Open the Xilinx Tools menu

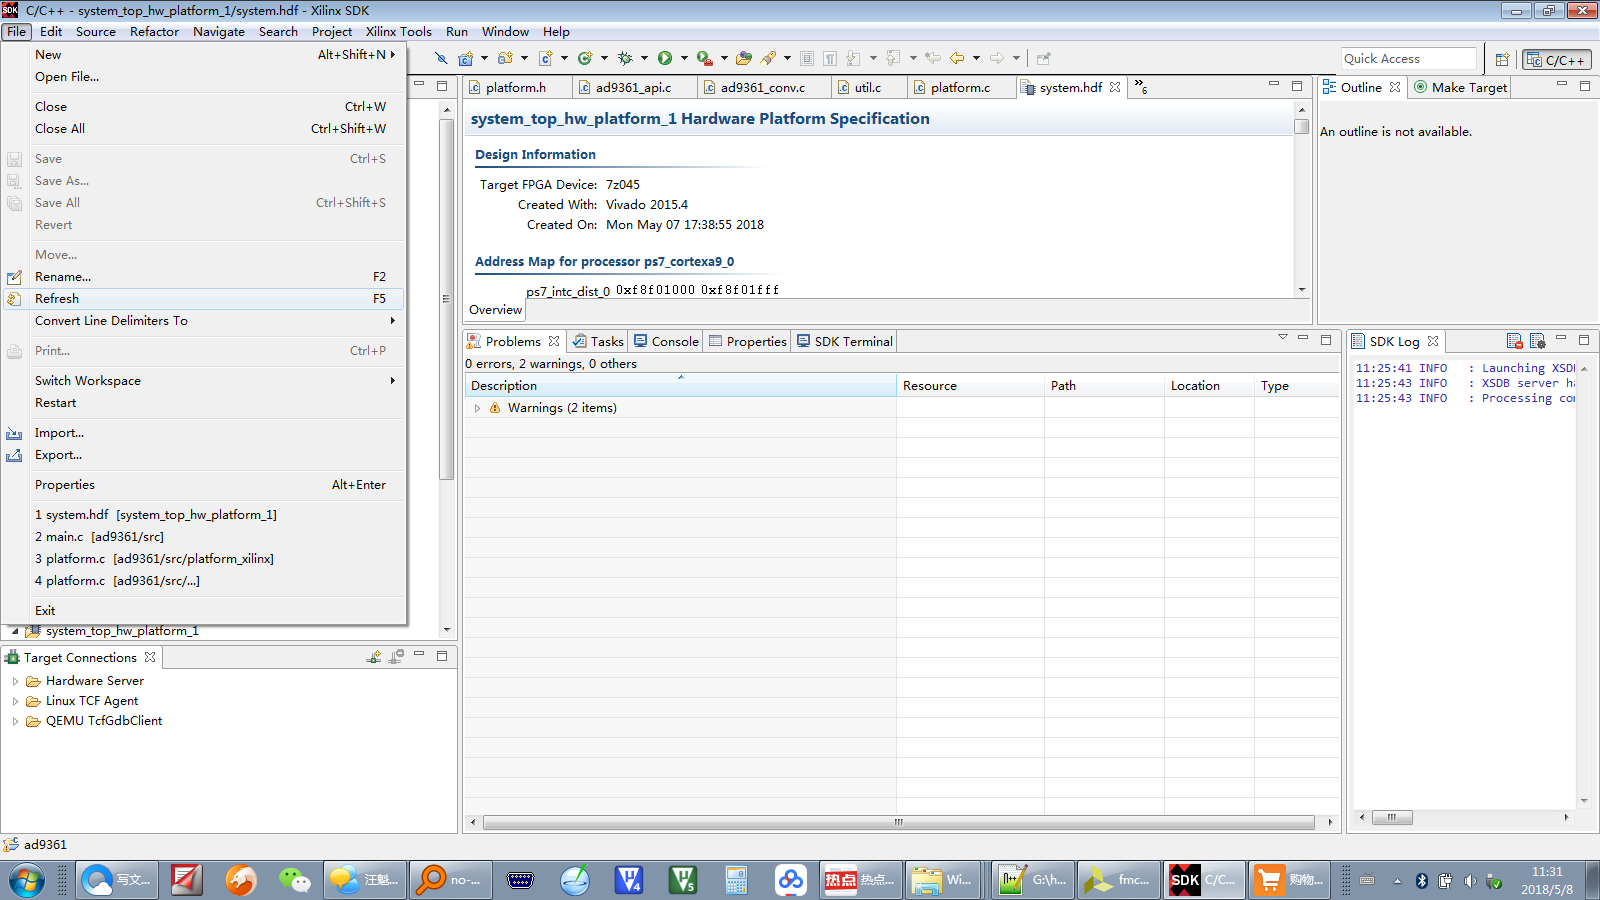(x=398, y=32)
